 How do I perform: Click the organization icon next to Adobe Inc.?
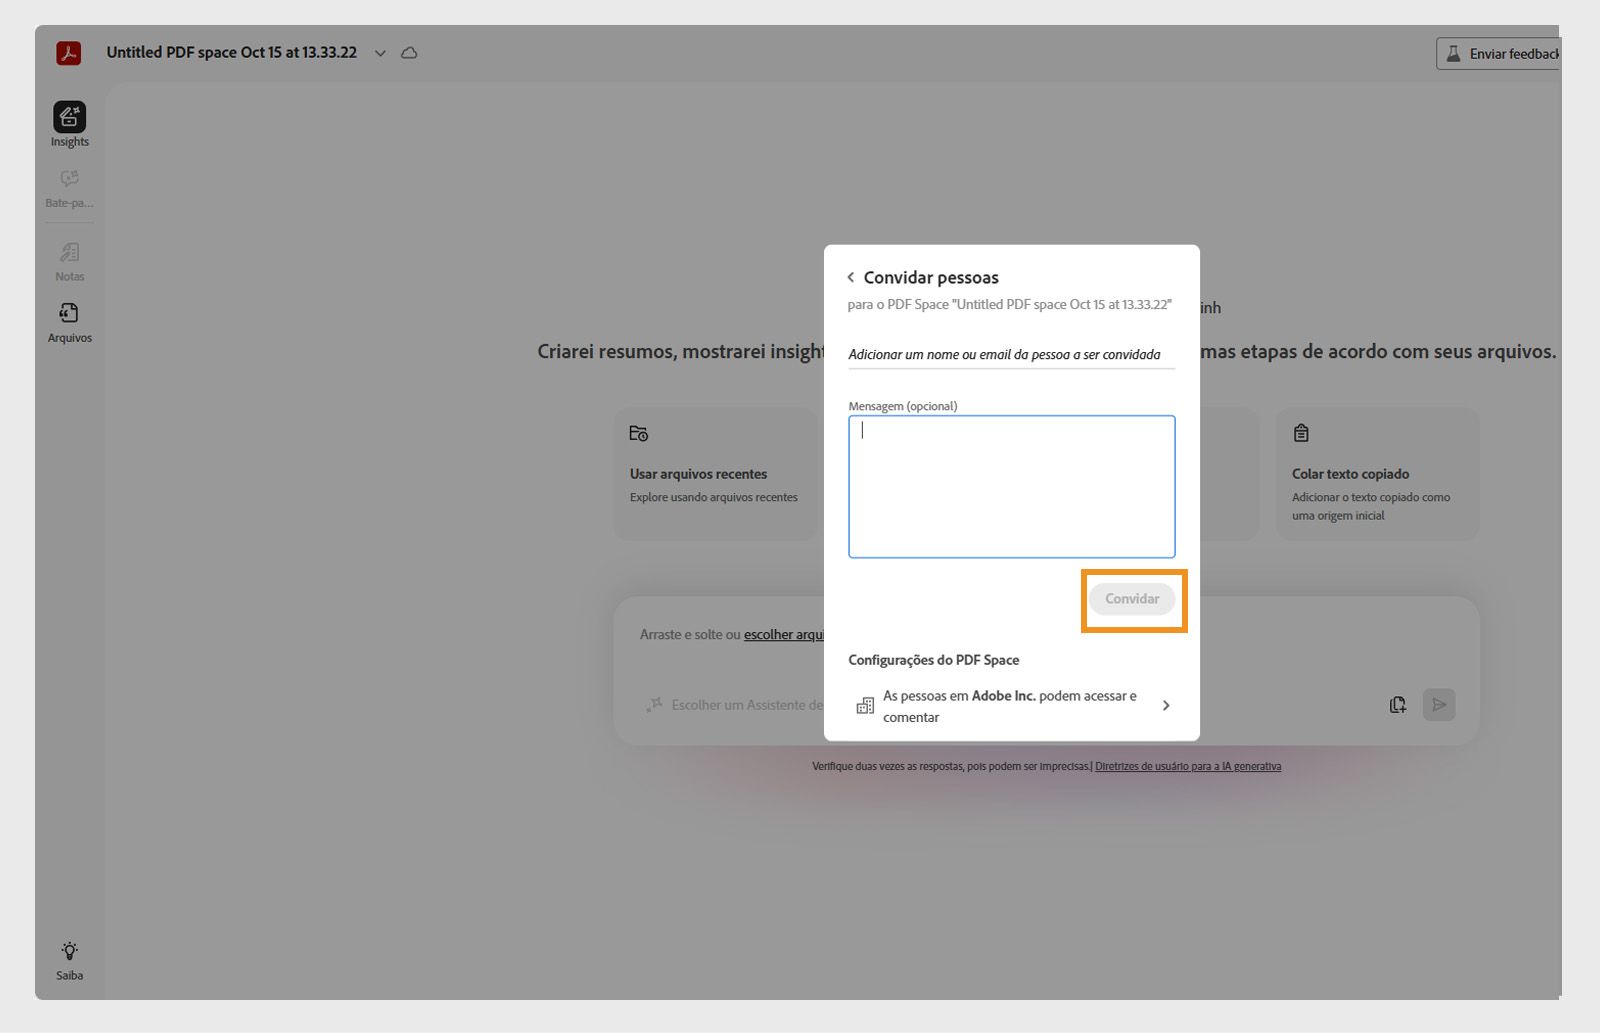[866, 705]
